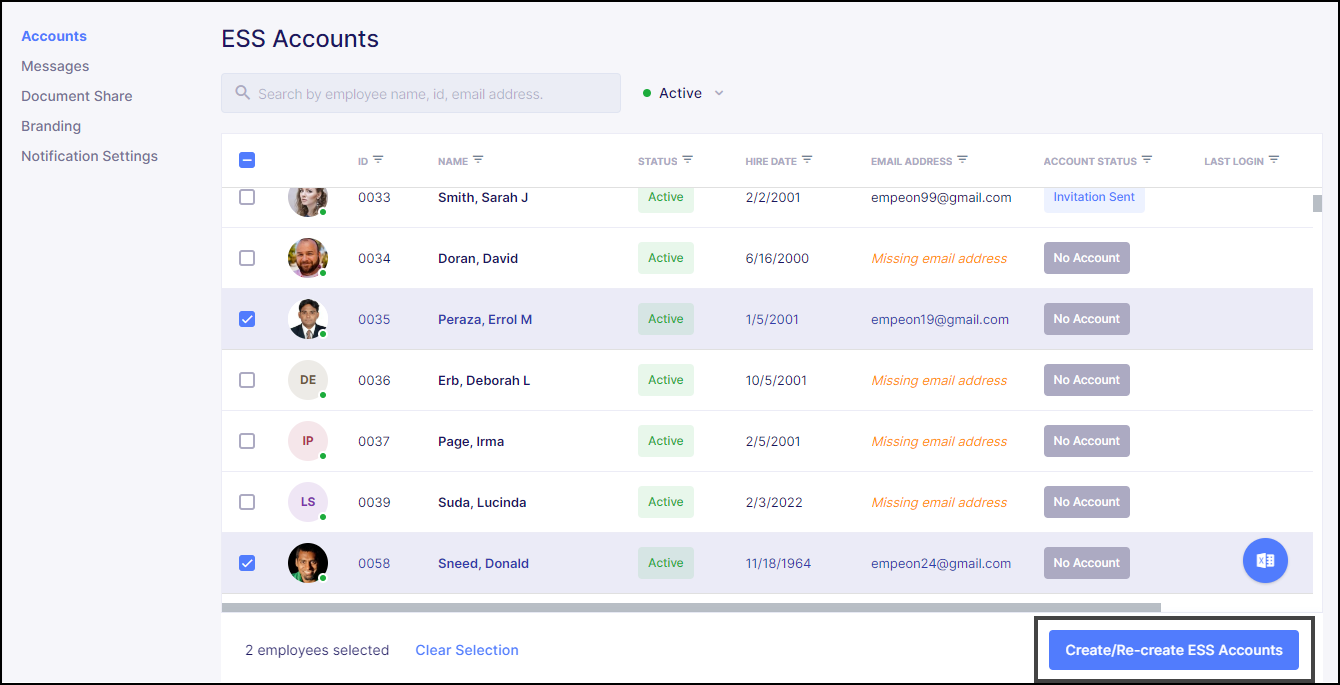Image resolution: width=1340 pixels, height=685 pixels.
Task: Click the Clear Selection link
Action: pyautogui.click(x=467, y=649)
